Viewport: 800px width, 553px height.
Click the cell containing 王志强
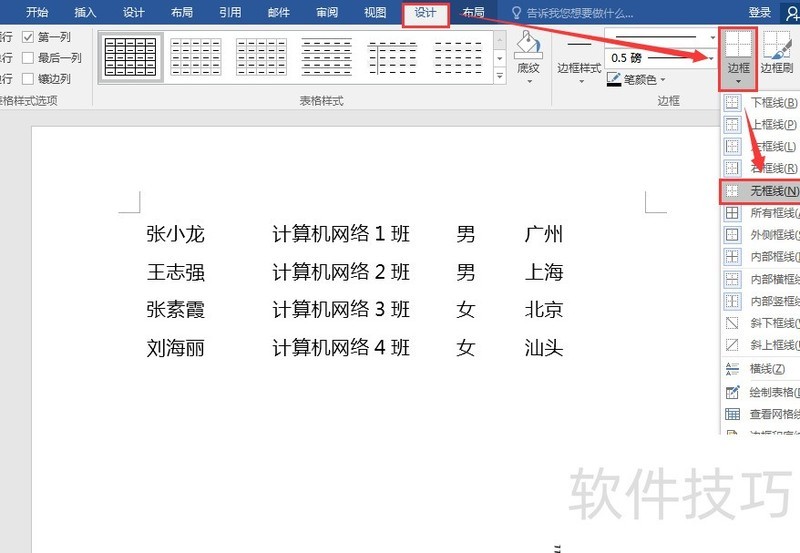click(x=176, y=272)
